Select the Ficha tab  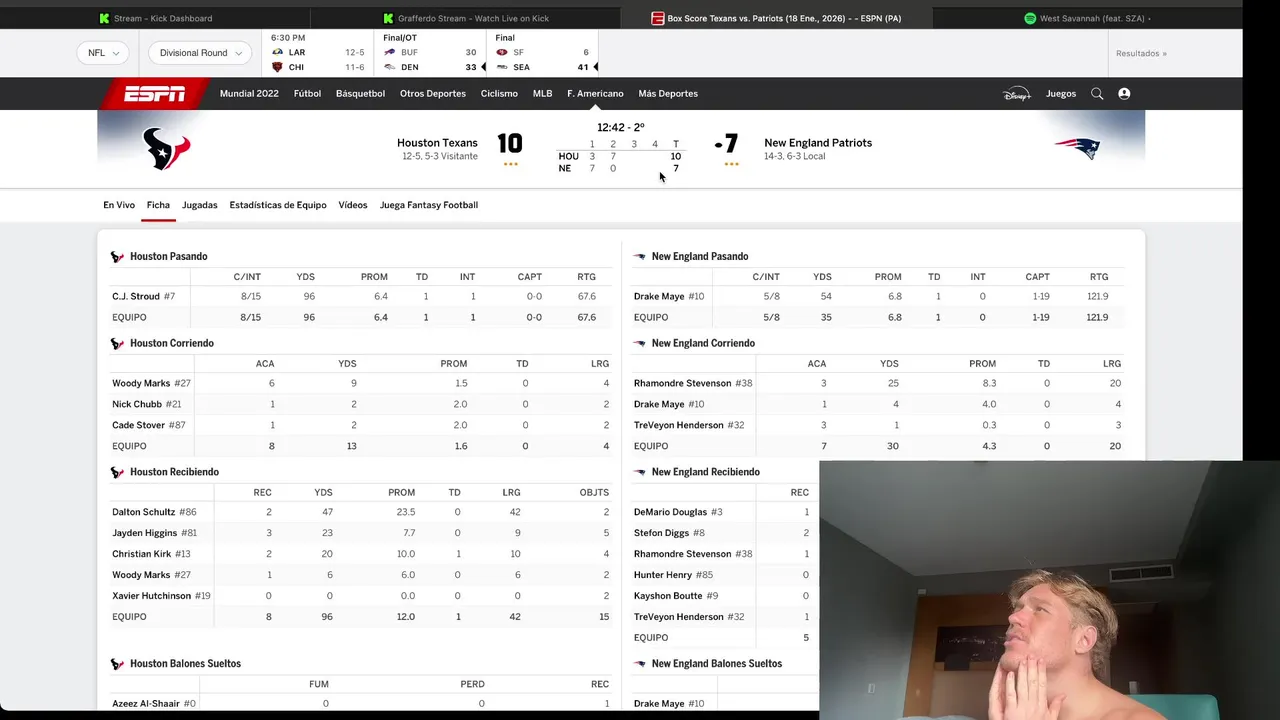click(158, 205)
